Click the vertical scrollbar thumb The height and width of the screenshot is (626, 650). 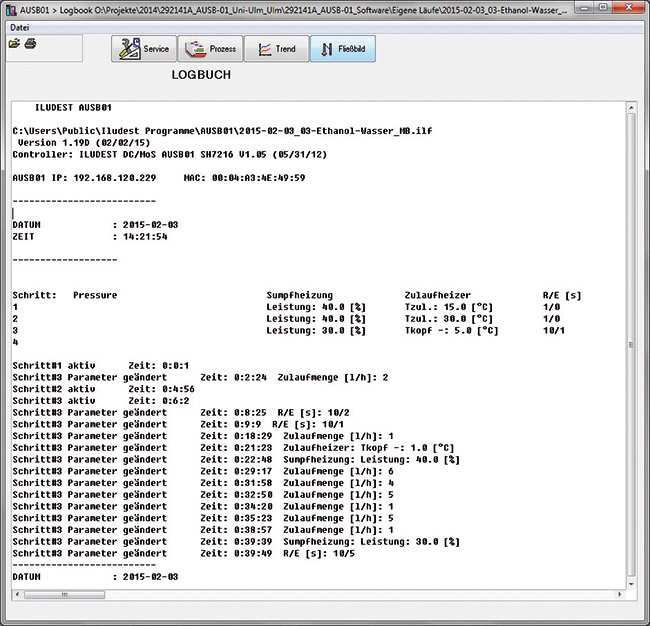point(631,345)
